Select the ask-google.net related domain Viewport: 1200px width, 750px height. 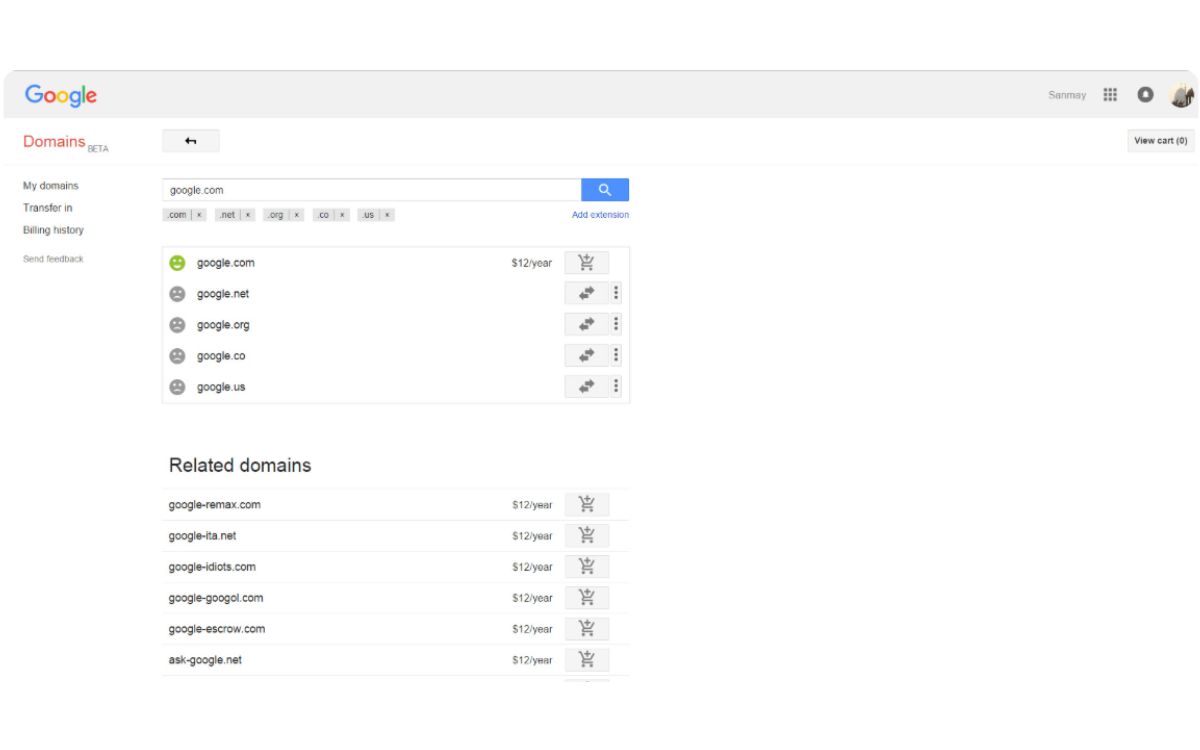click(205, 660)
